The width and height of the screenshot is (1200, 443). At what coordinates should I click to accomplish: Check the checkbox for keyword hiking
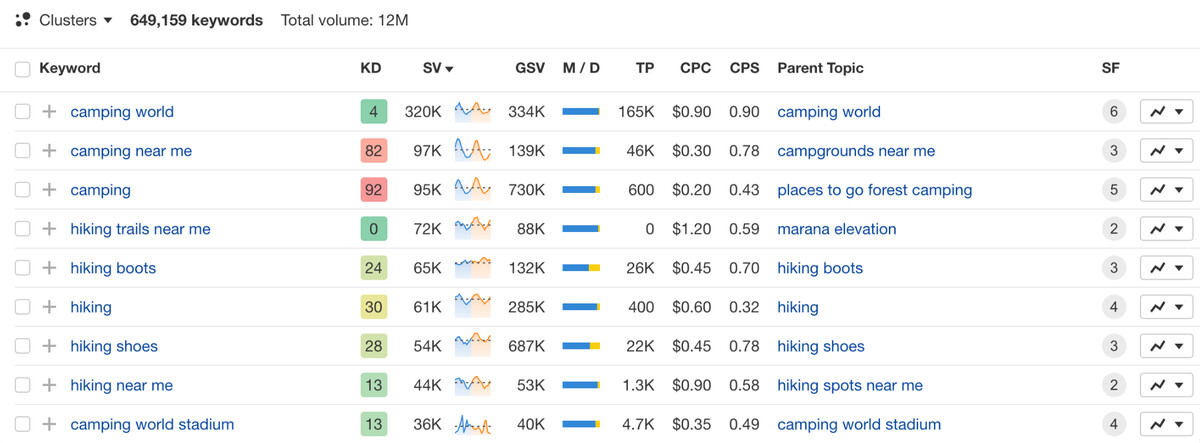pyautogui.click(x=22, y=307)
